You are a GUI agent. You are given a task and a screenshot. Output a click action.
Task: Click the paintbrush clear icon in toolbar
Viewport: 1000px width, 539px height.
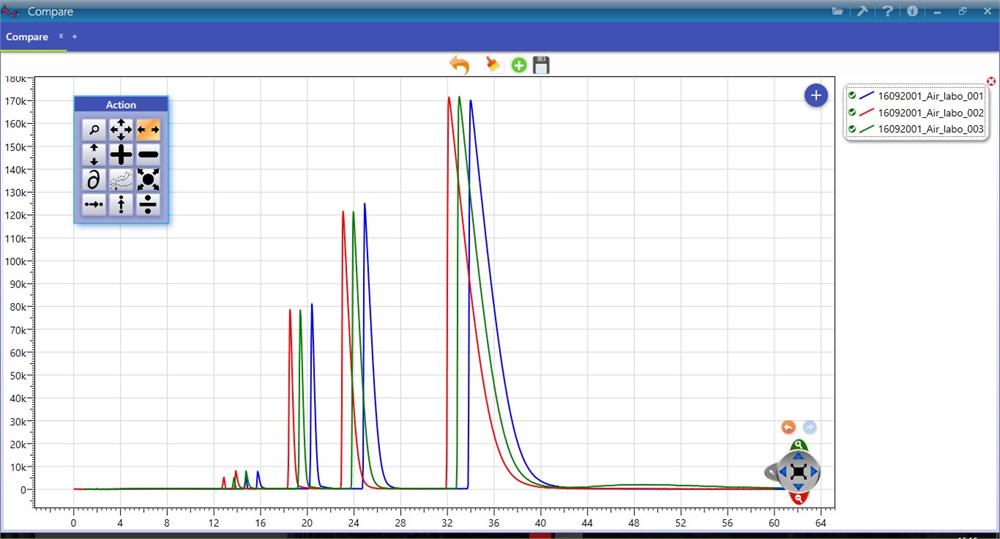pos(492,65)
